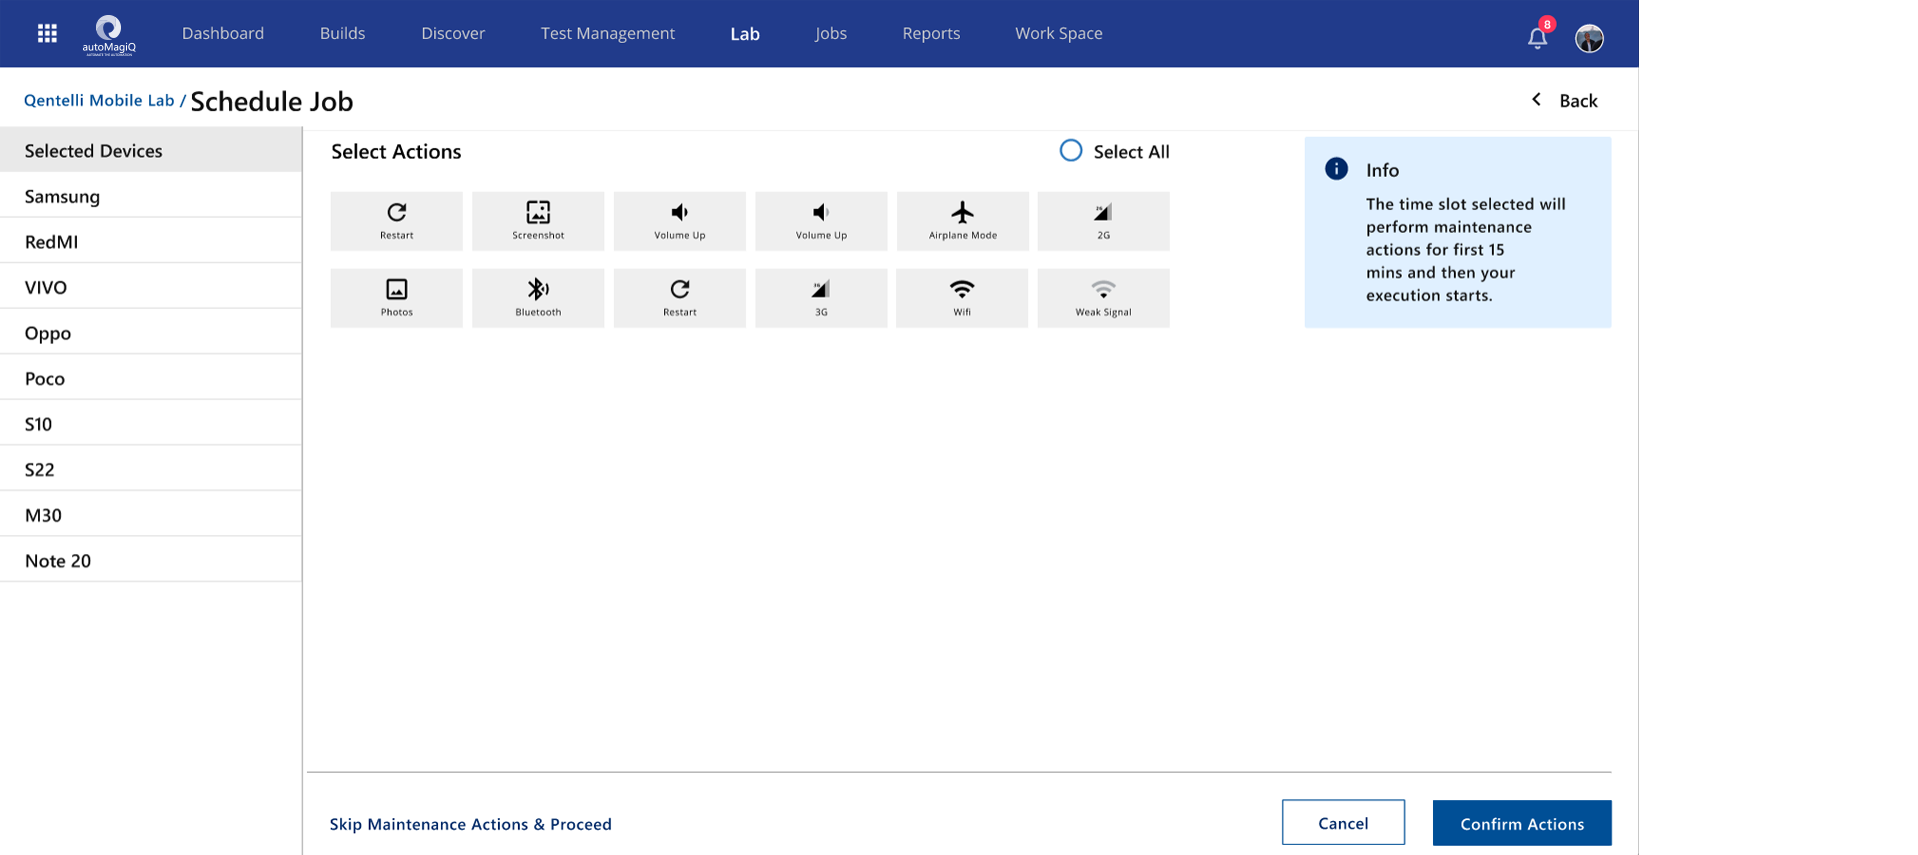Click Skip Maintenance Actions & Proceed
The width and height of the screenshot is (1918, 855).
click(x=471, y=824)
